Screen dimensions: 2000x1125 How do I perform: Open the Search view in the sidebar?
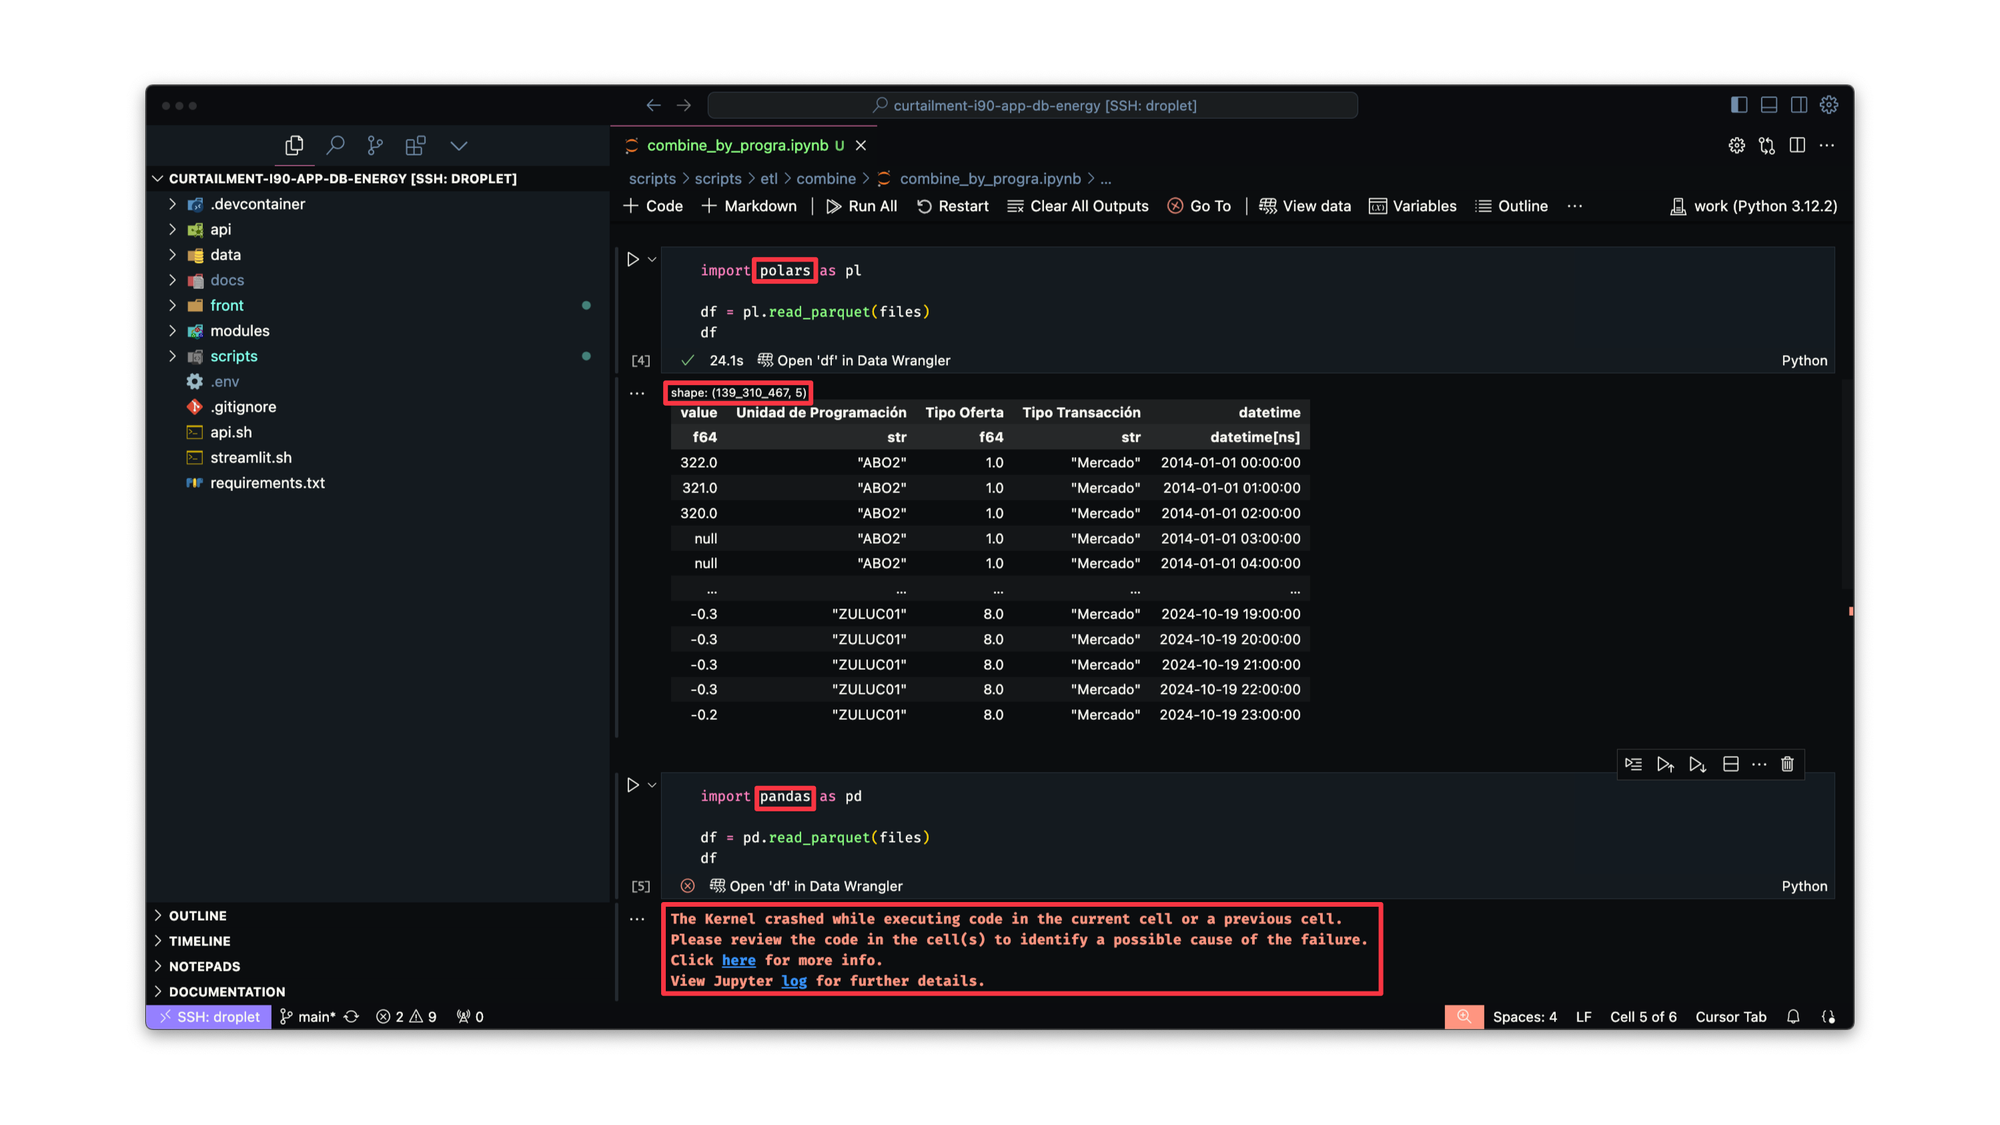(x=336, y=146)
